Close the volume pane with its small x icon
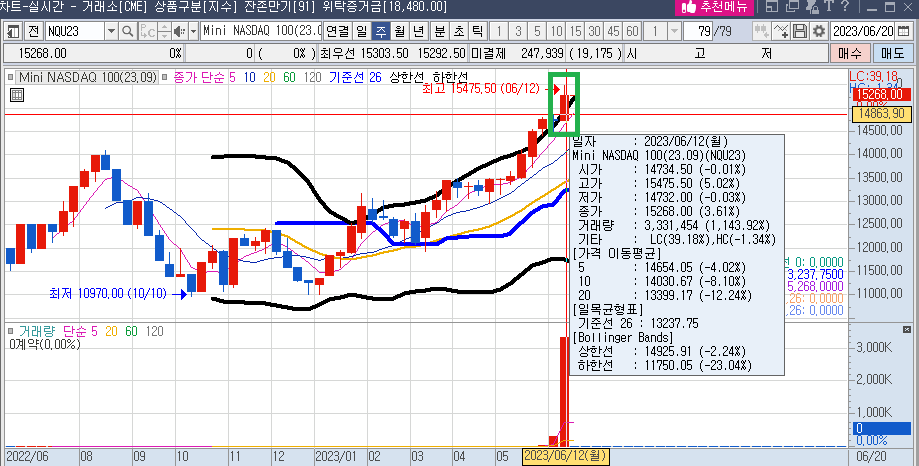The image size is (919, 466). [907, 329]
